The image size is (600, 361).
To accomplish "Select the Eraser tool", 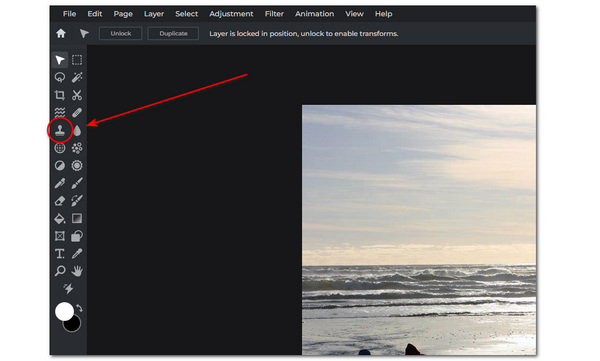I will click(x=60, y=201).
